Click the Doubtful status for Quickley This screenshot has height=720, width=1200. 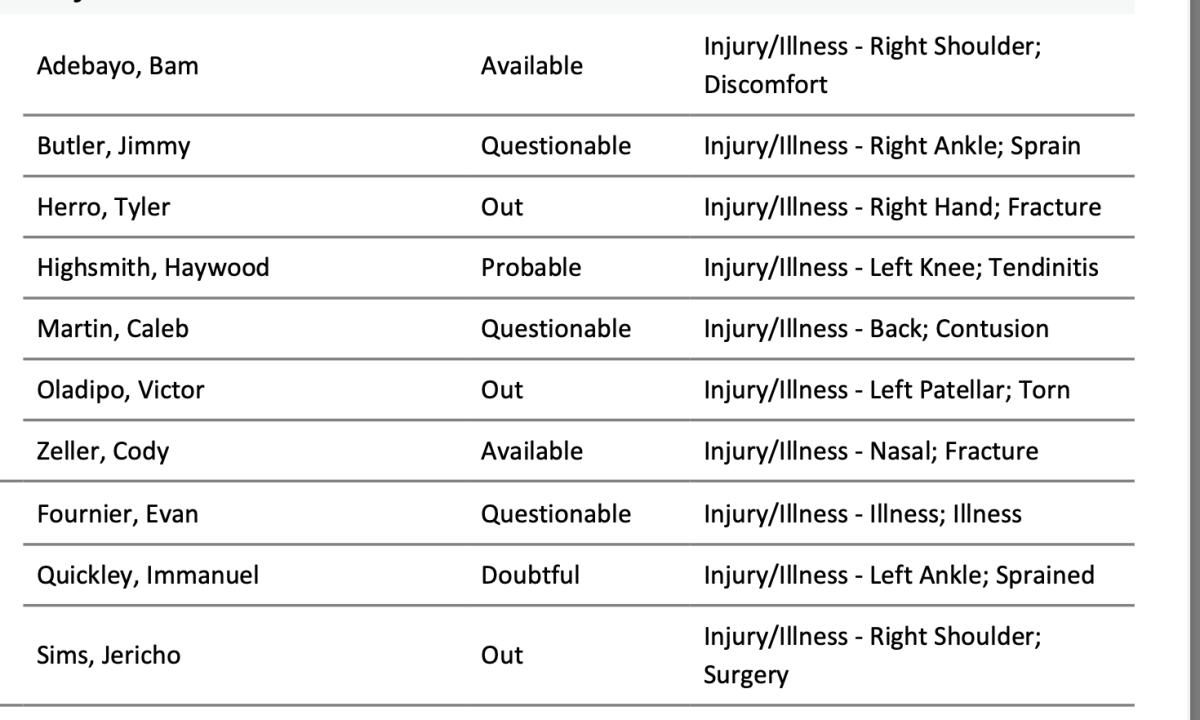[x=530, y=575]
